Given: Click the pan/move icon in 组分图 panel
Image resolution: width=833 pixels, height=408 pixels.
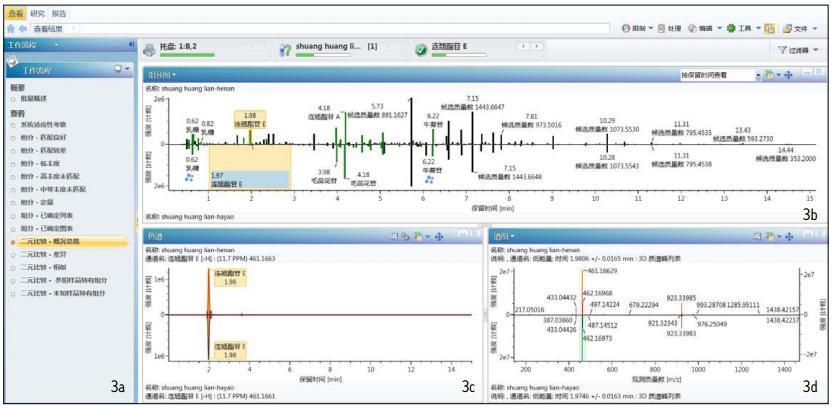Looking at the screenshot, I should (788, 75).
